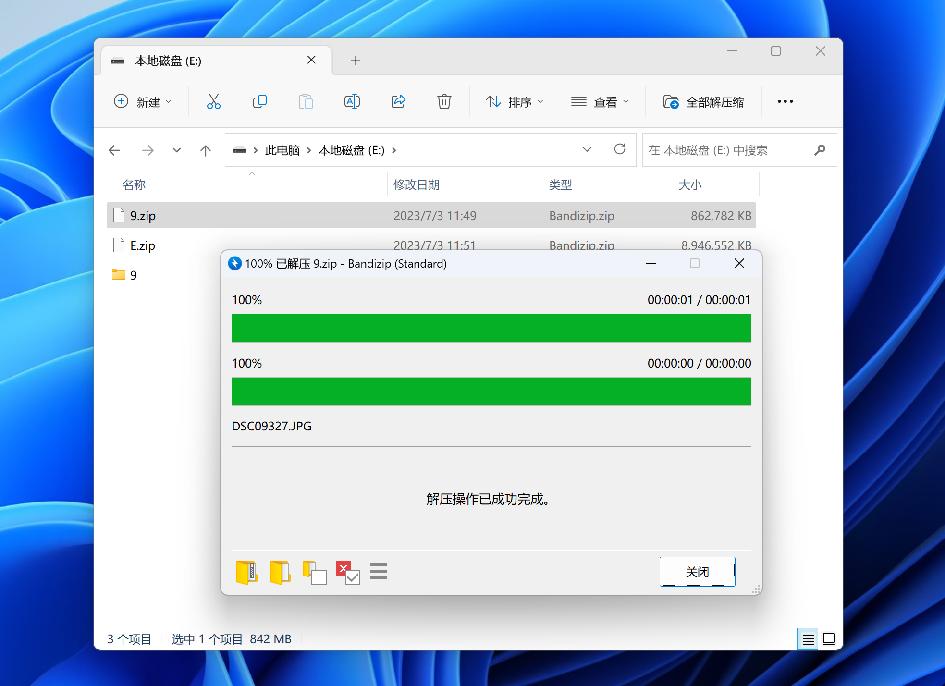
Task: Open 此电脑 from the breadcrumb bar
Action: click(x=281, y=149)
